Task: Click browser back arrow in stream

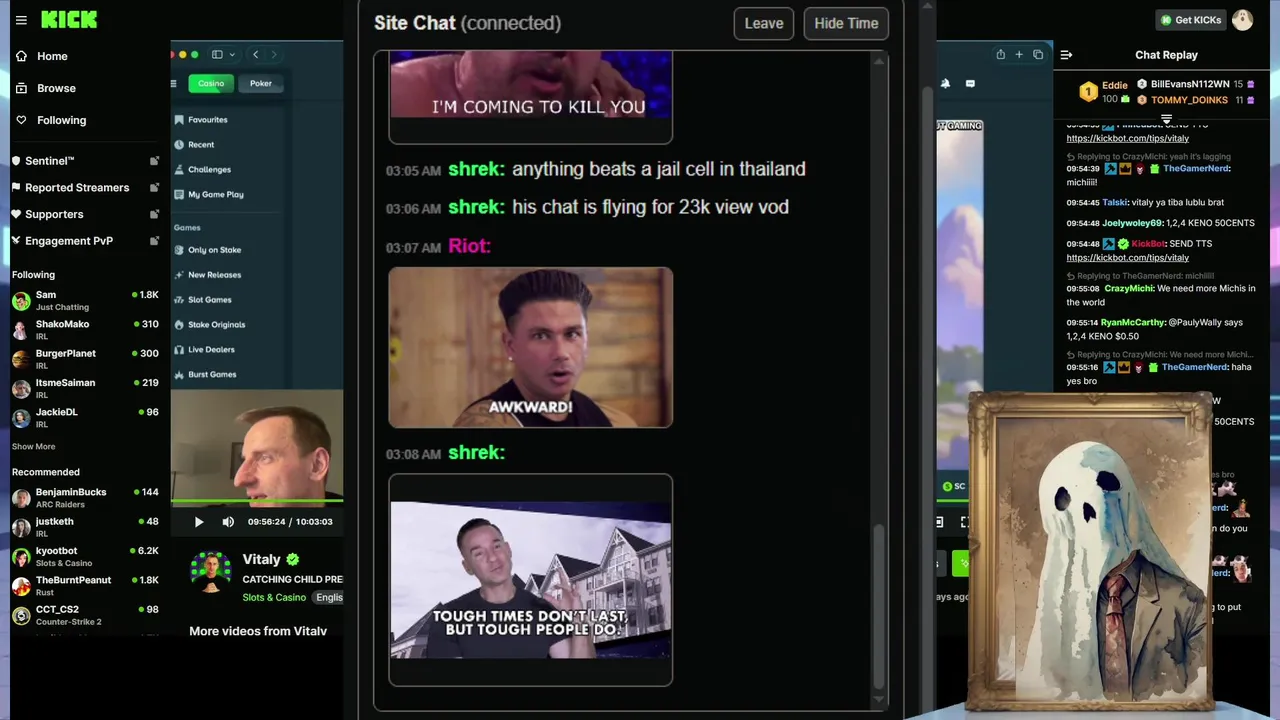Action: click(x=256, y=55)
